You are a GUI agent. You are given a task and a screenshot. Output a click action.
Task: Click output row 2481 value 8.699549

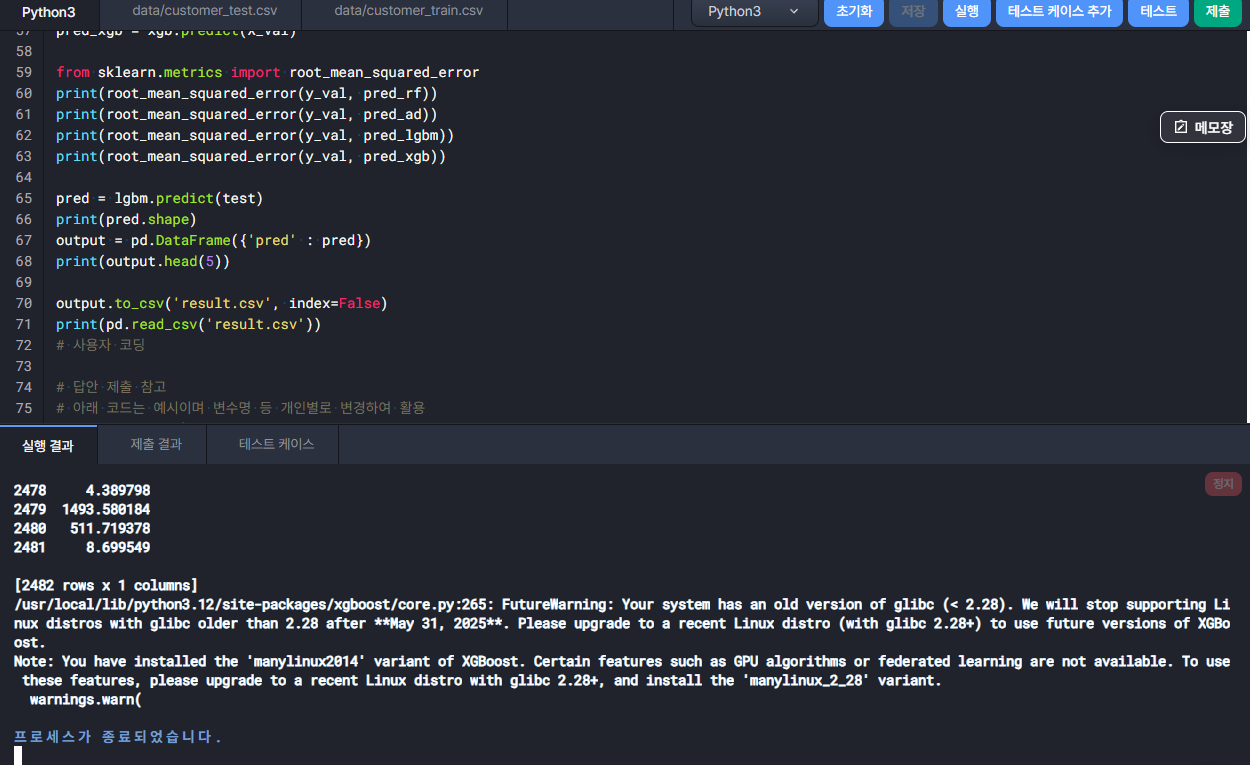coord(118,547)
